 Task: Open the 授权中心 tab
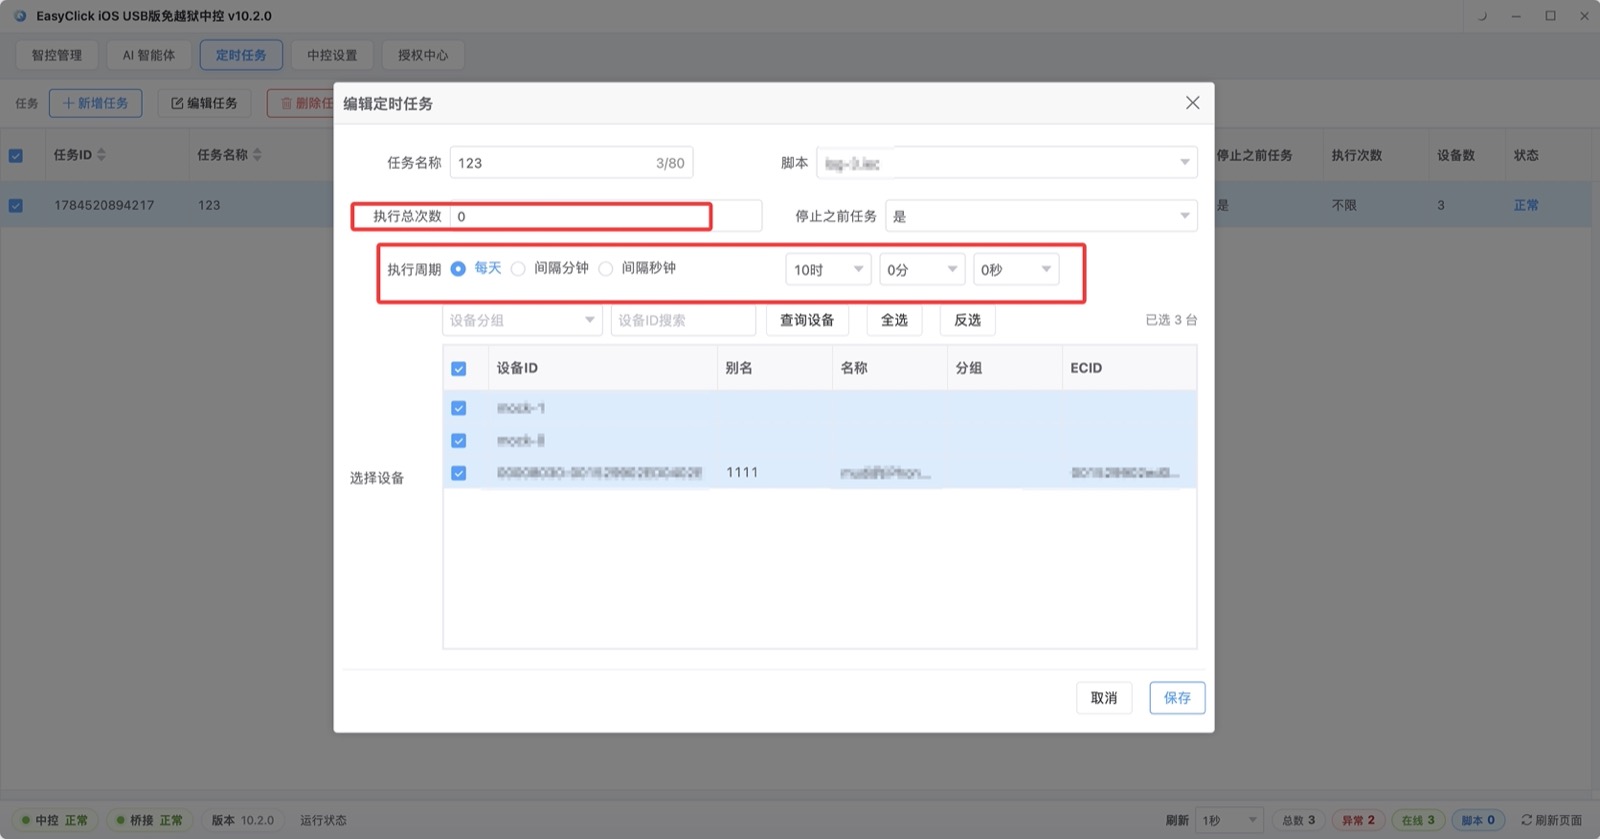pos(423,55)
